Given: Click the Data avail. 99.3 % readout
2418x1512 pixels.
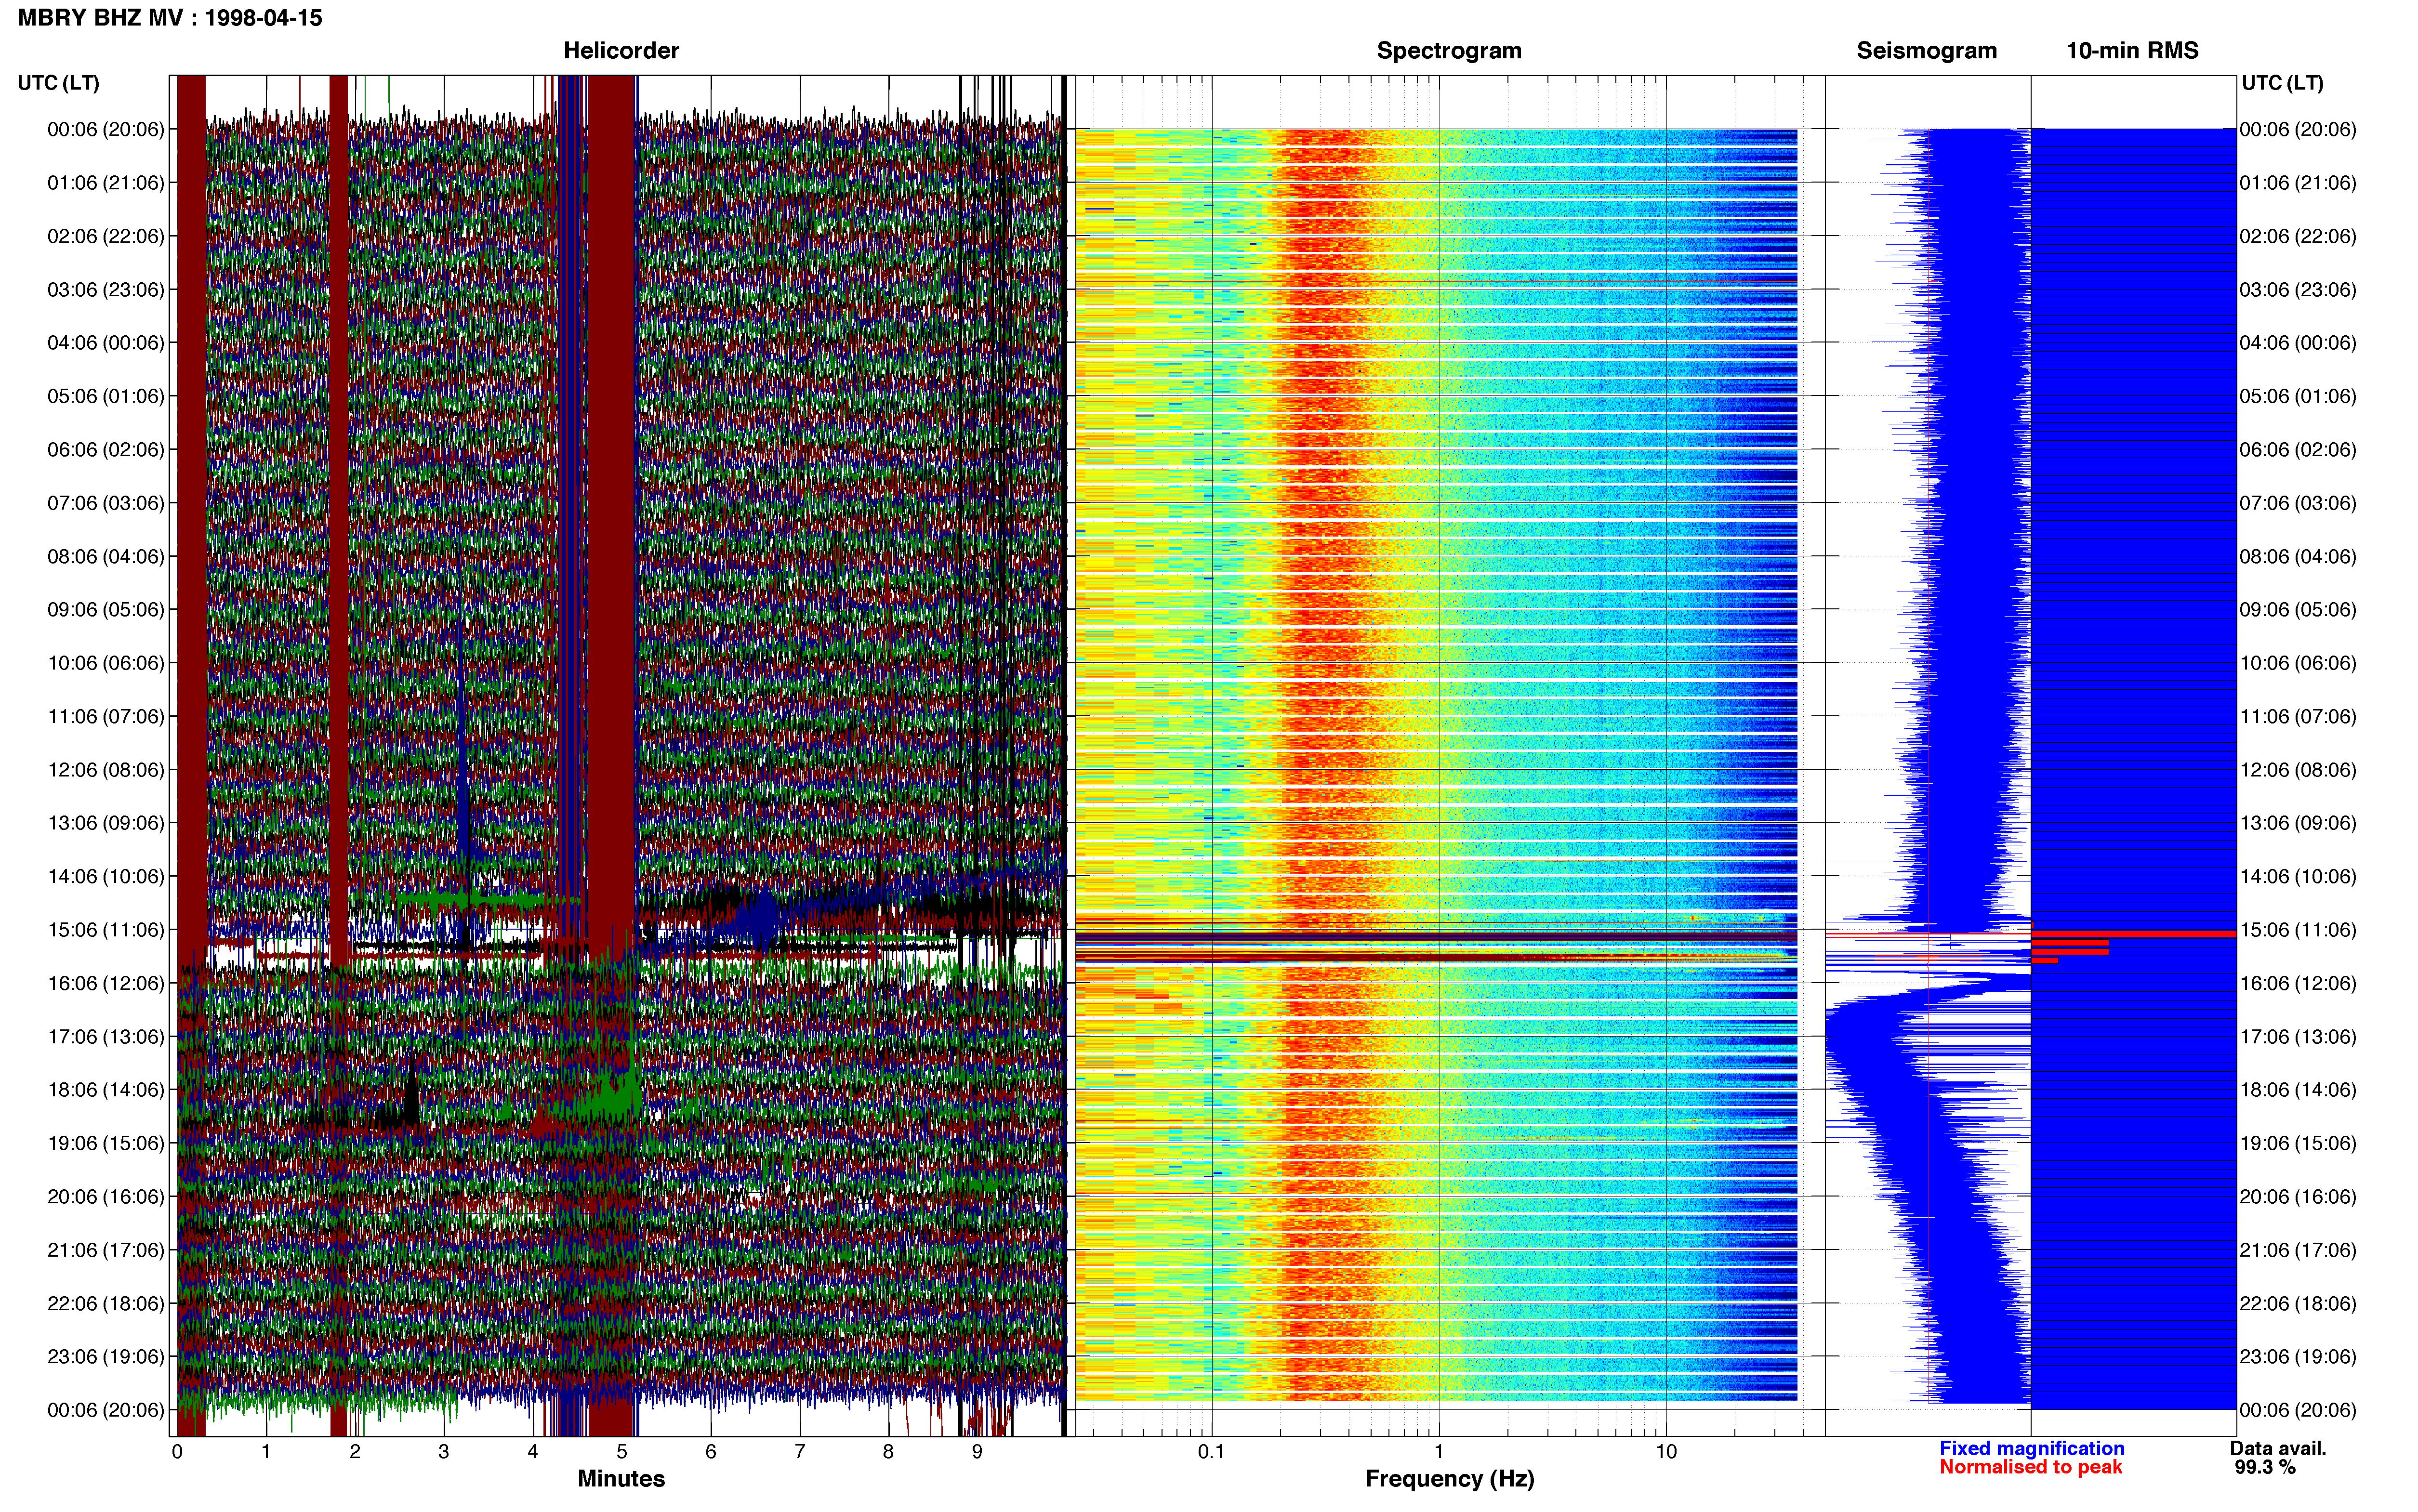Looking at the screenshot, I should 2278,1458.
